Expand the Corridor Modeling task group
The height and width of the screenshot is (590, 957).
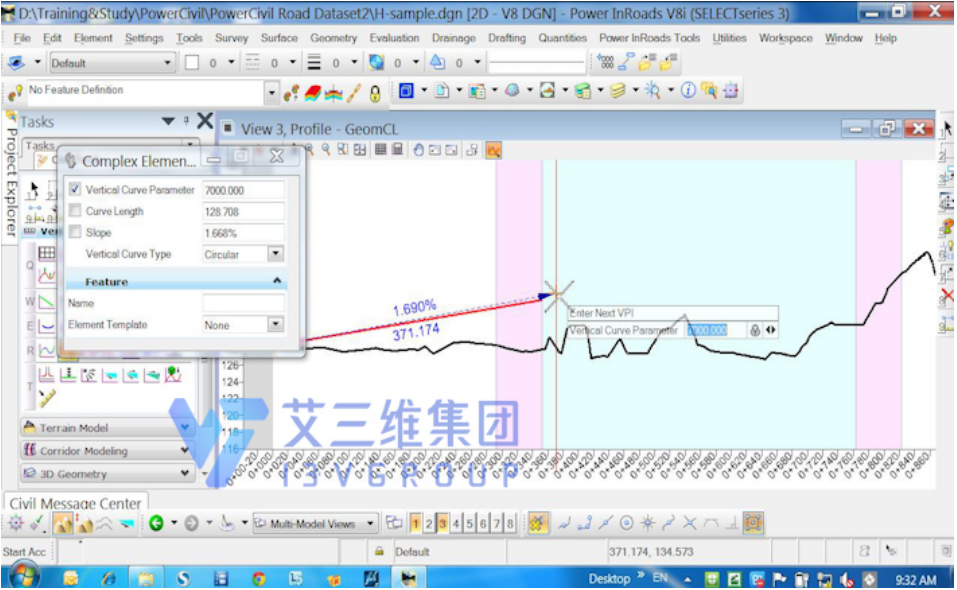tap(107, 450)
